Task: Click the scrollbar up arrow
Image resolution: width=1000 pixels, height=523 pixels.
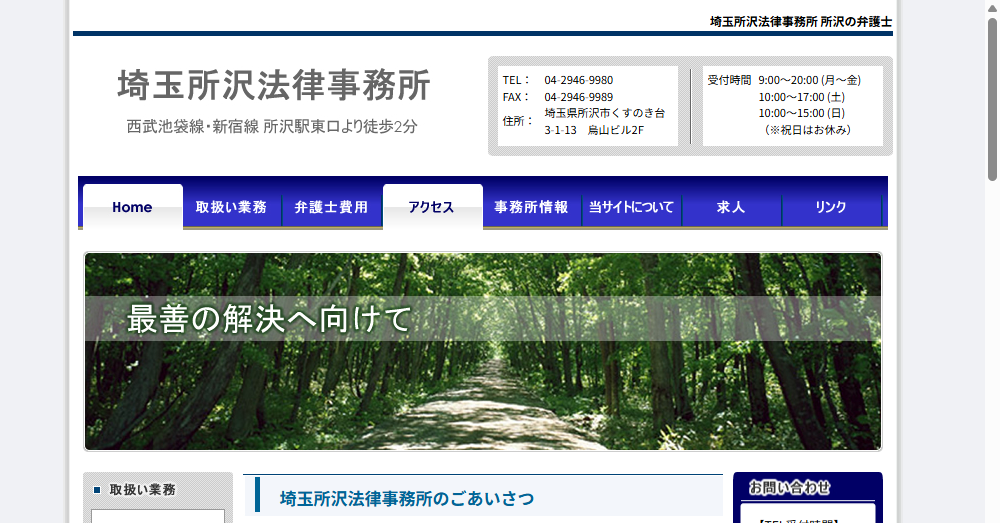Action: point(992,8)
